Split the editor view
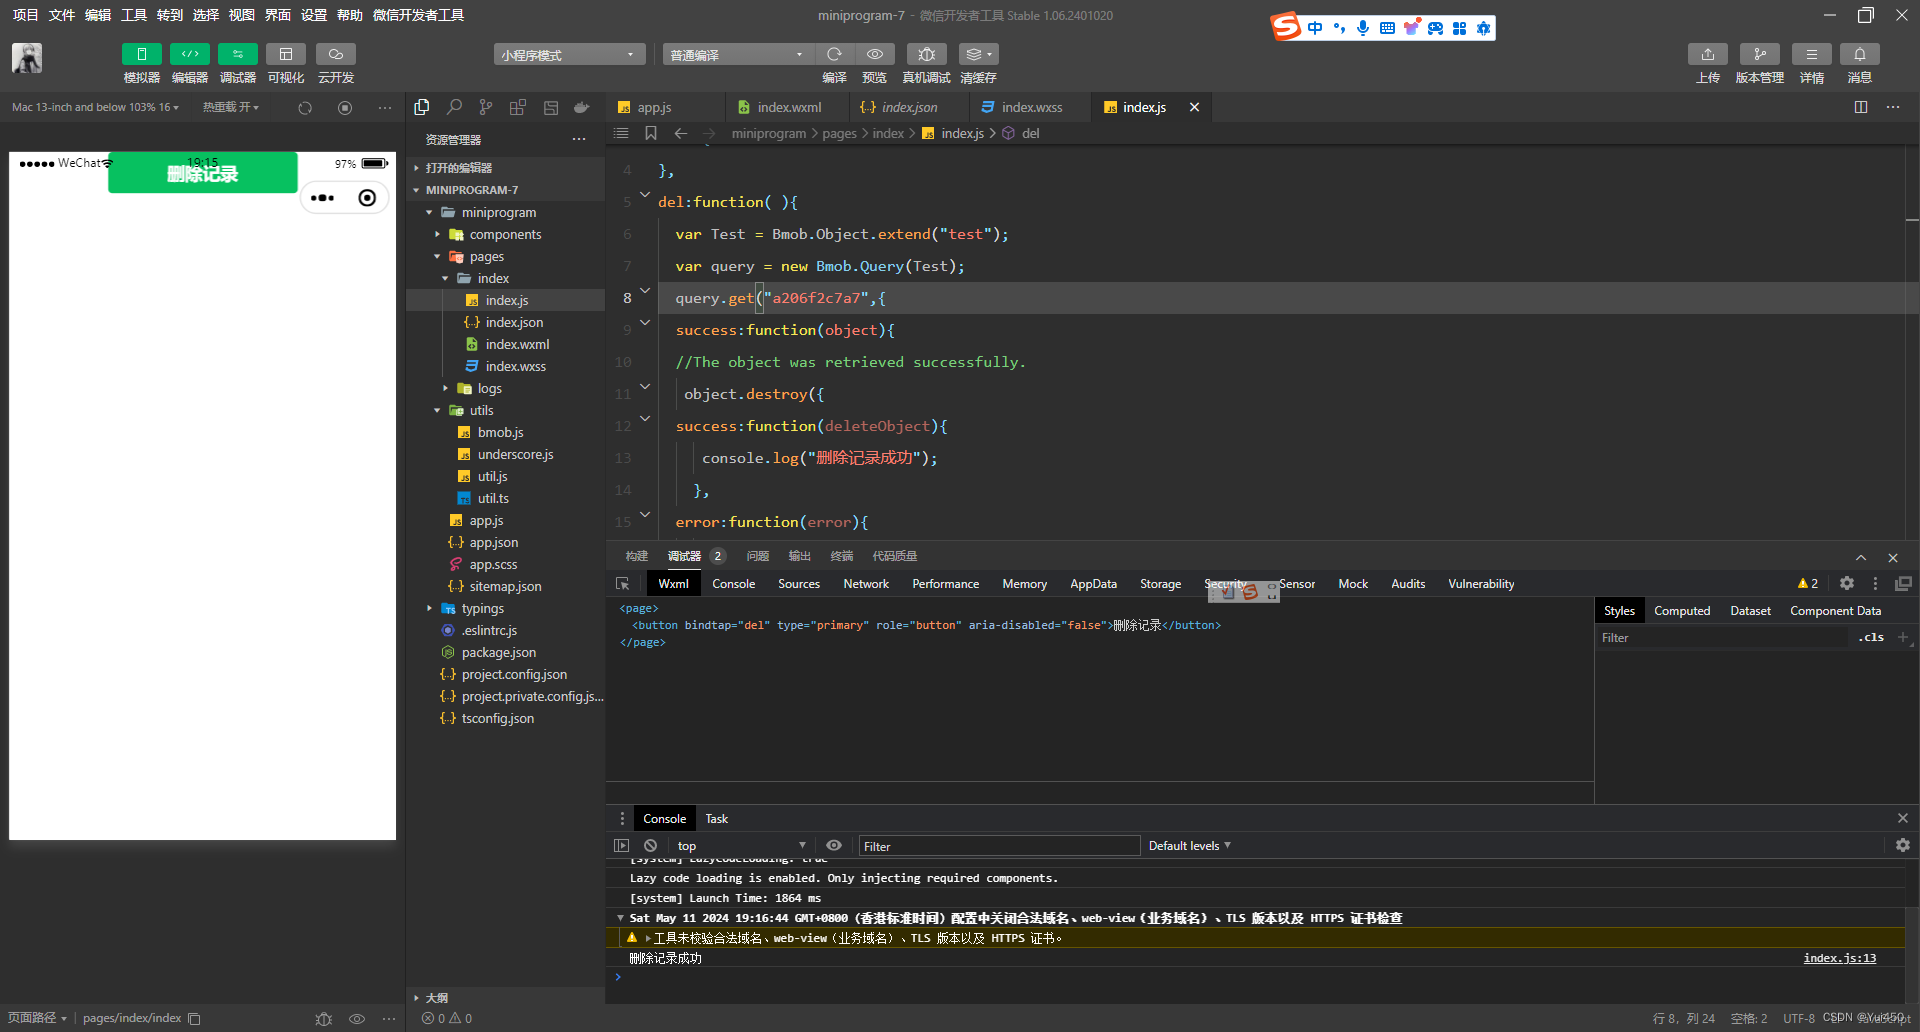Viewport: 1920px width, 1032px height. 1861,107
